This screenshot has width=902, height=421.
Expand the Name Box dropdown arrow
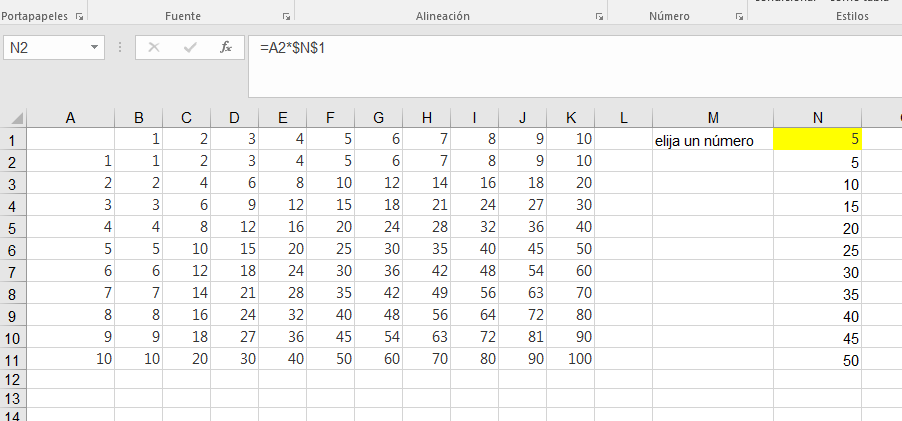95,47
